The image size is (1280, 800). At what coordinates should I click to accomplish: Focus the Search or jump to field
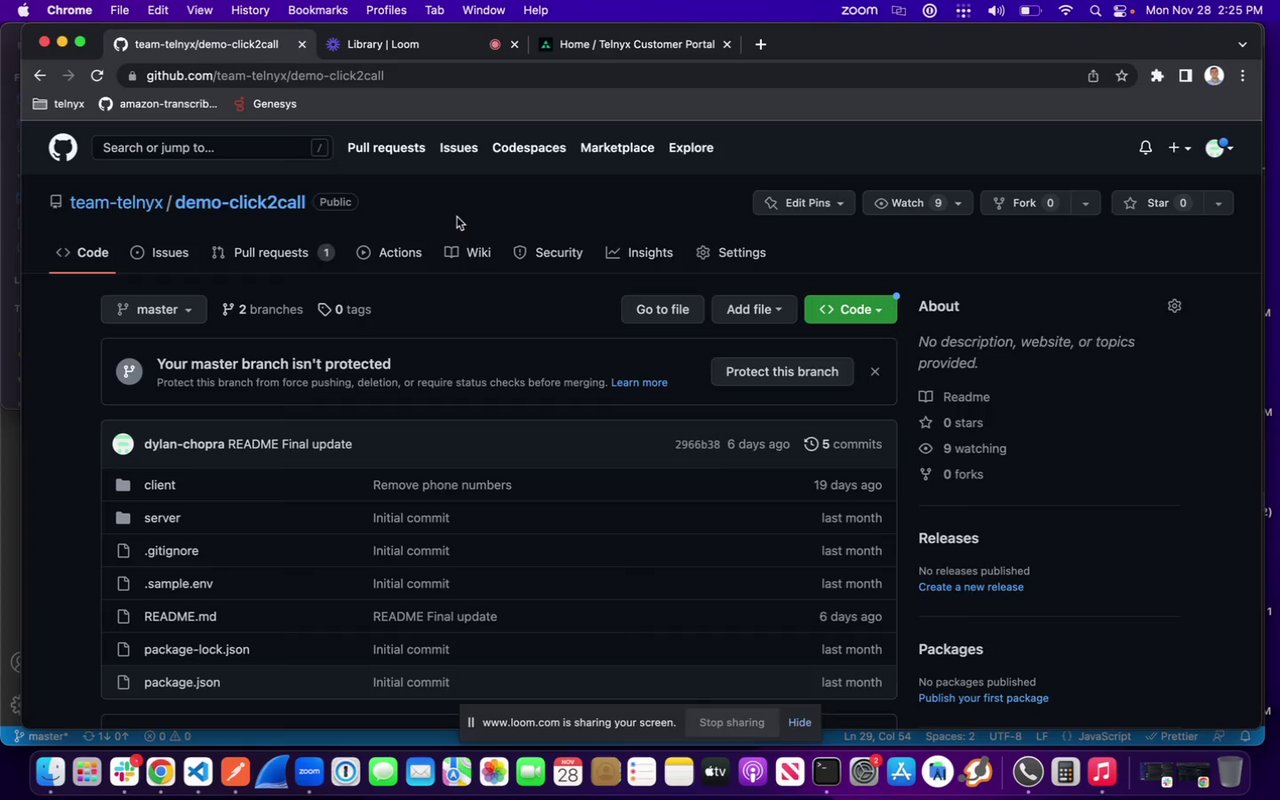tap(212, 148)
